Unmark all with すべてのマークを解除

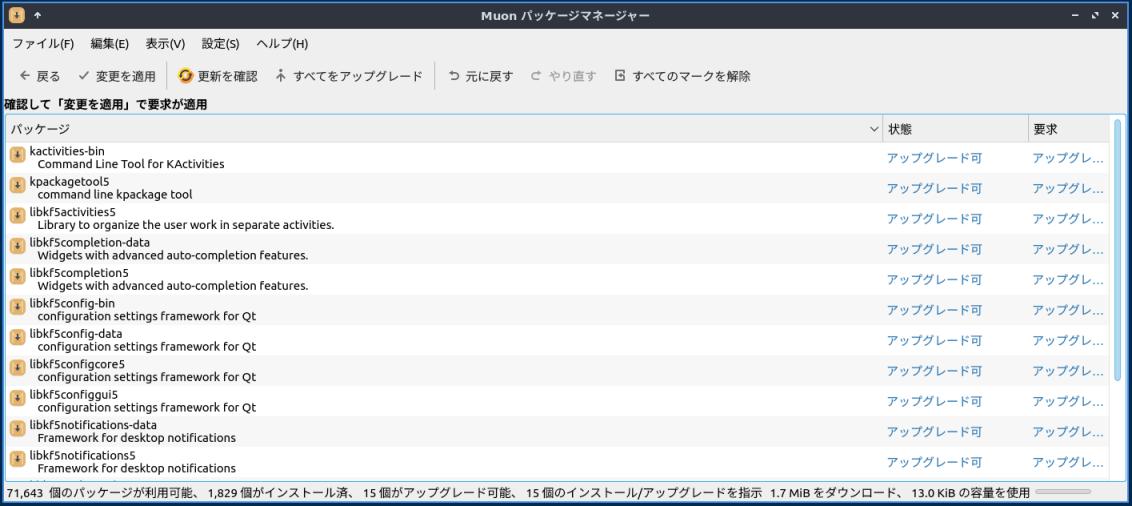[682, 76]
